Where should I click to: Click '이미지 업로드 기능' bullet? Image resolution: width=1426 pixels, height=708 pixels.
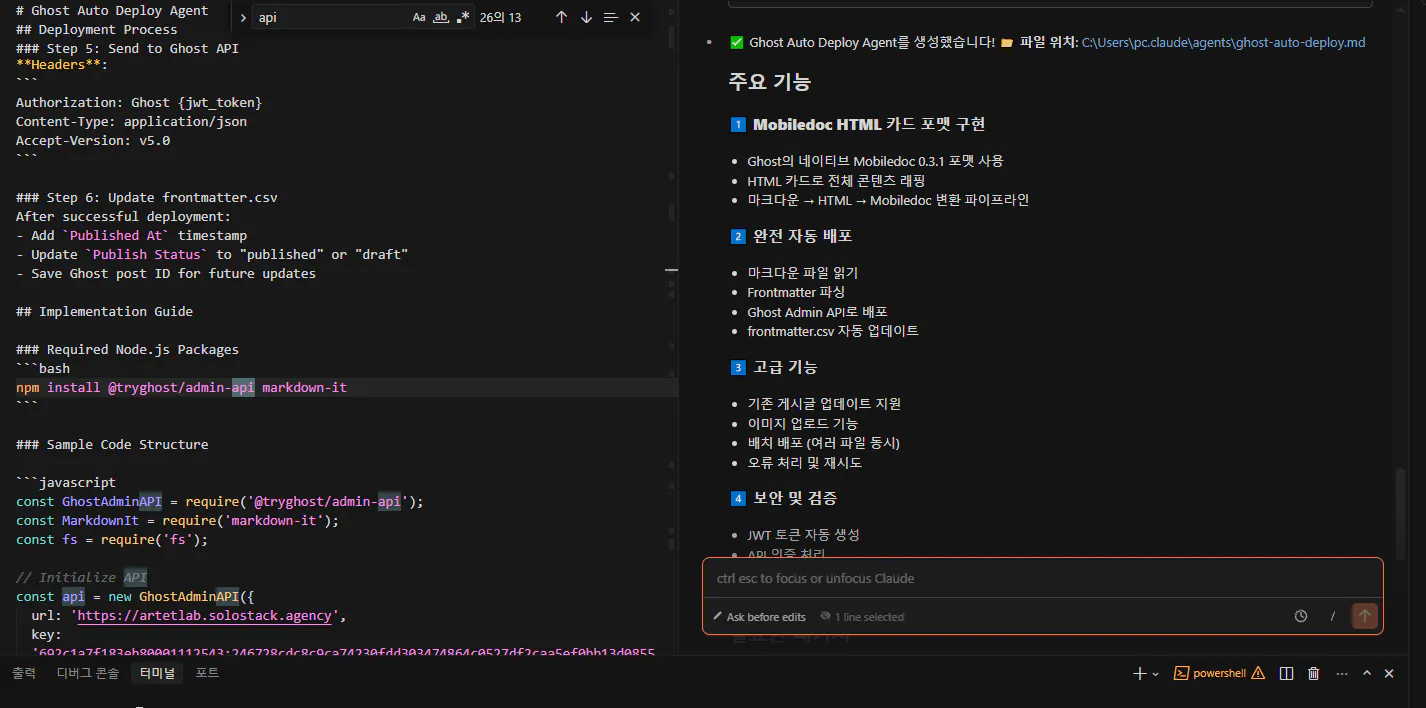click(802, 423)
